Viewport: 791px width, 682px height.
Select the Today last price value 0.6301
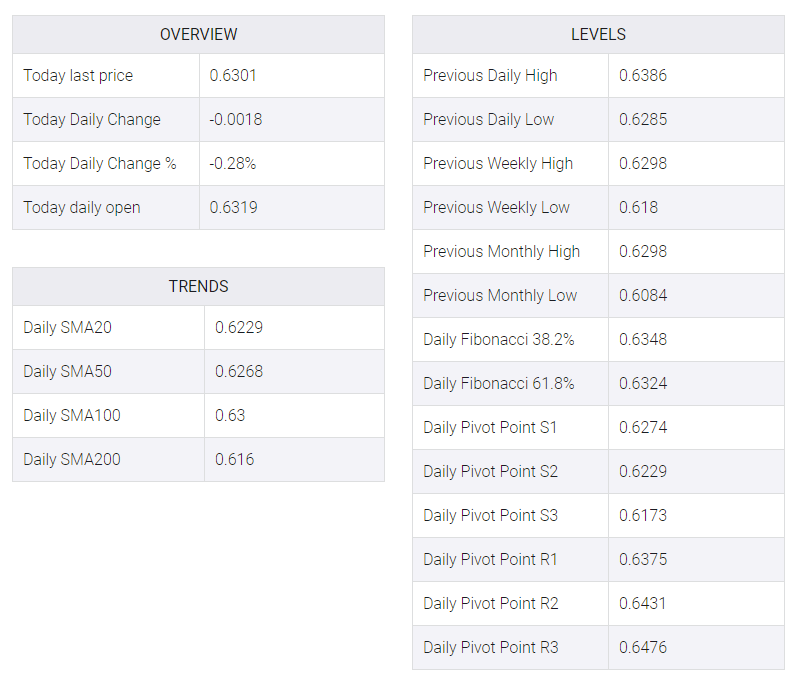point(233,75)
